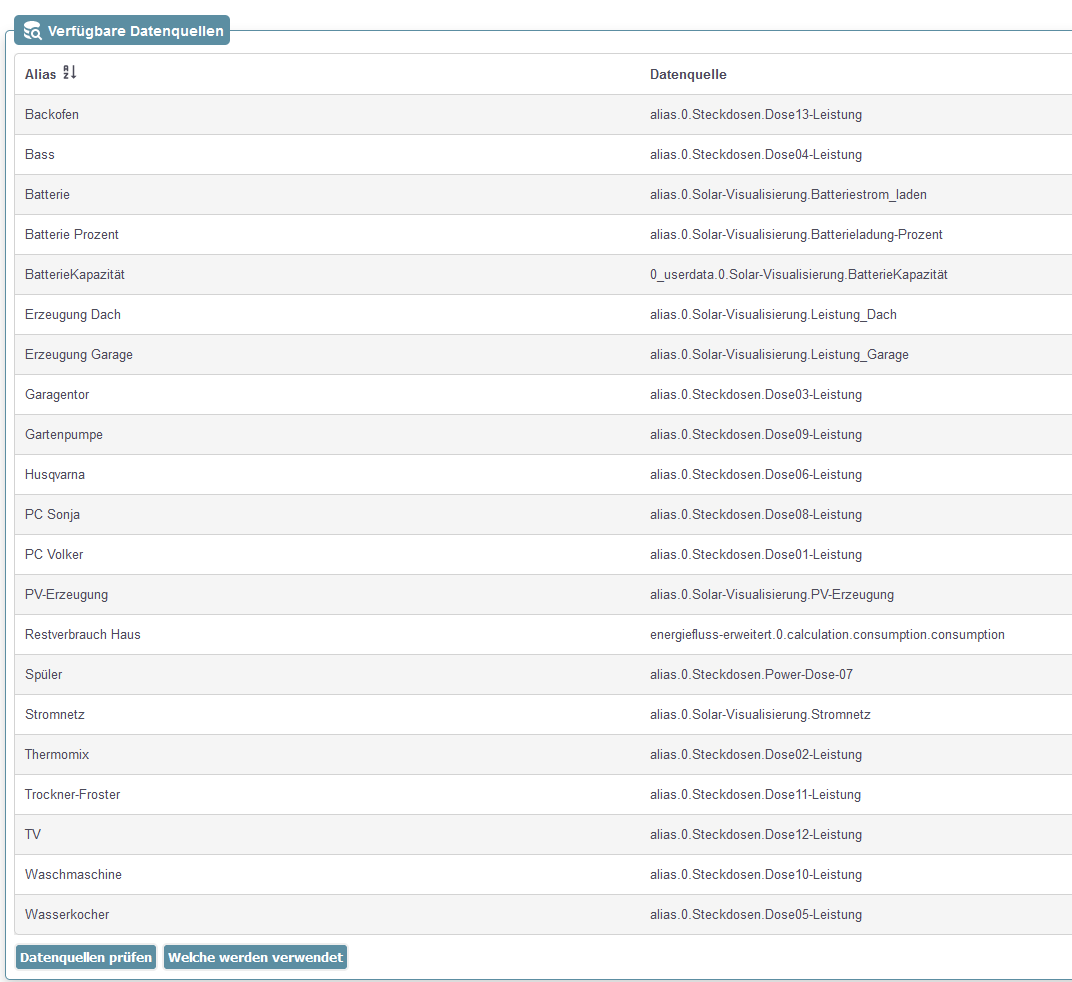1072x982 pixels.
Task: Click the Dose11-Leistung data source entry
Action: click(755, 795)
